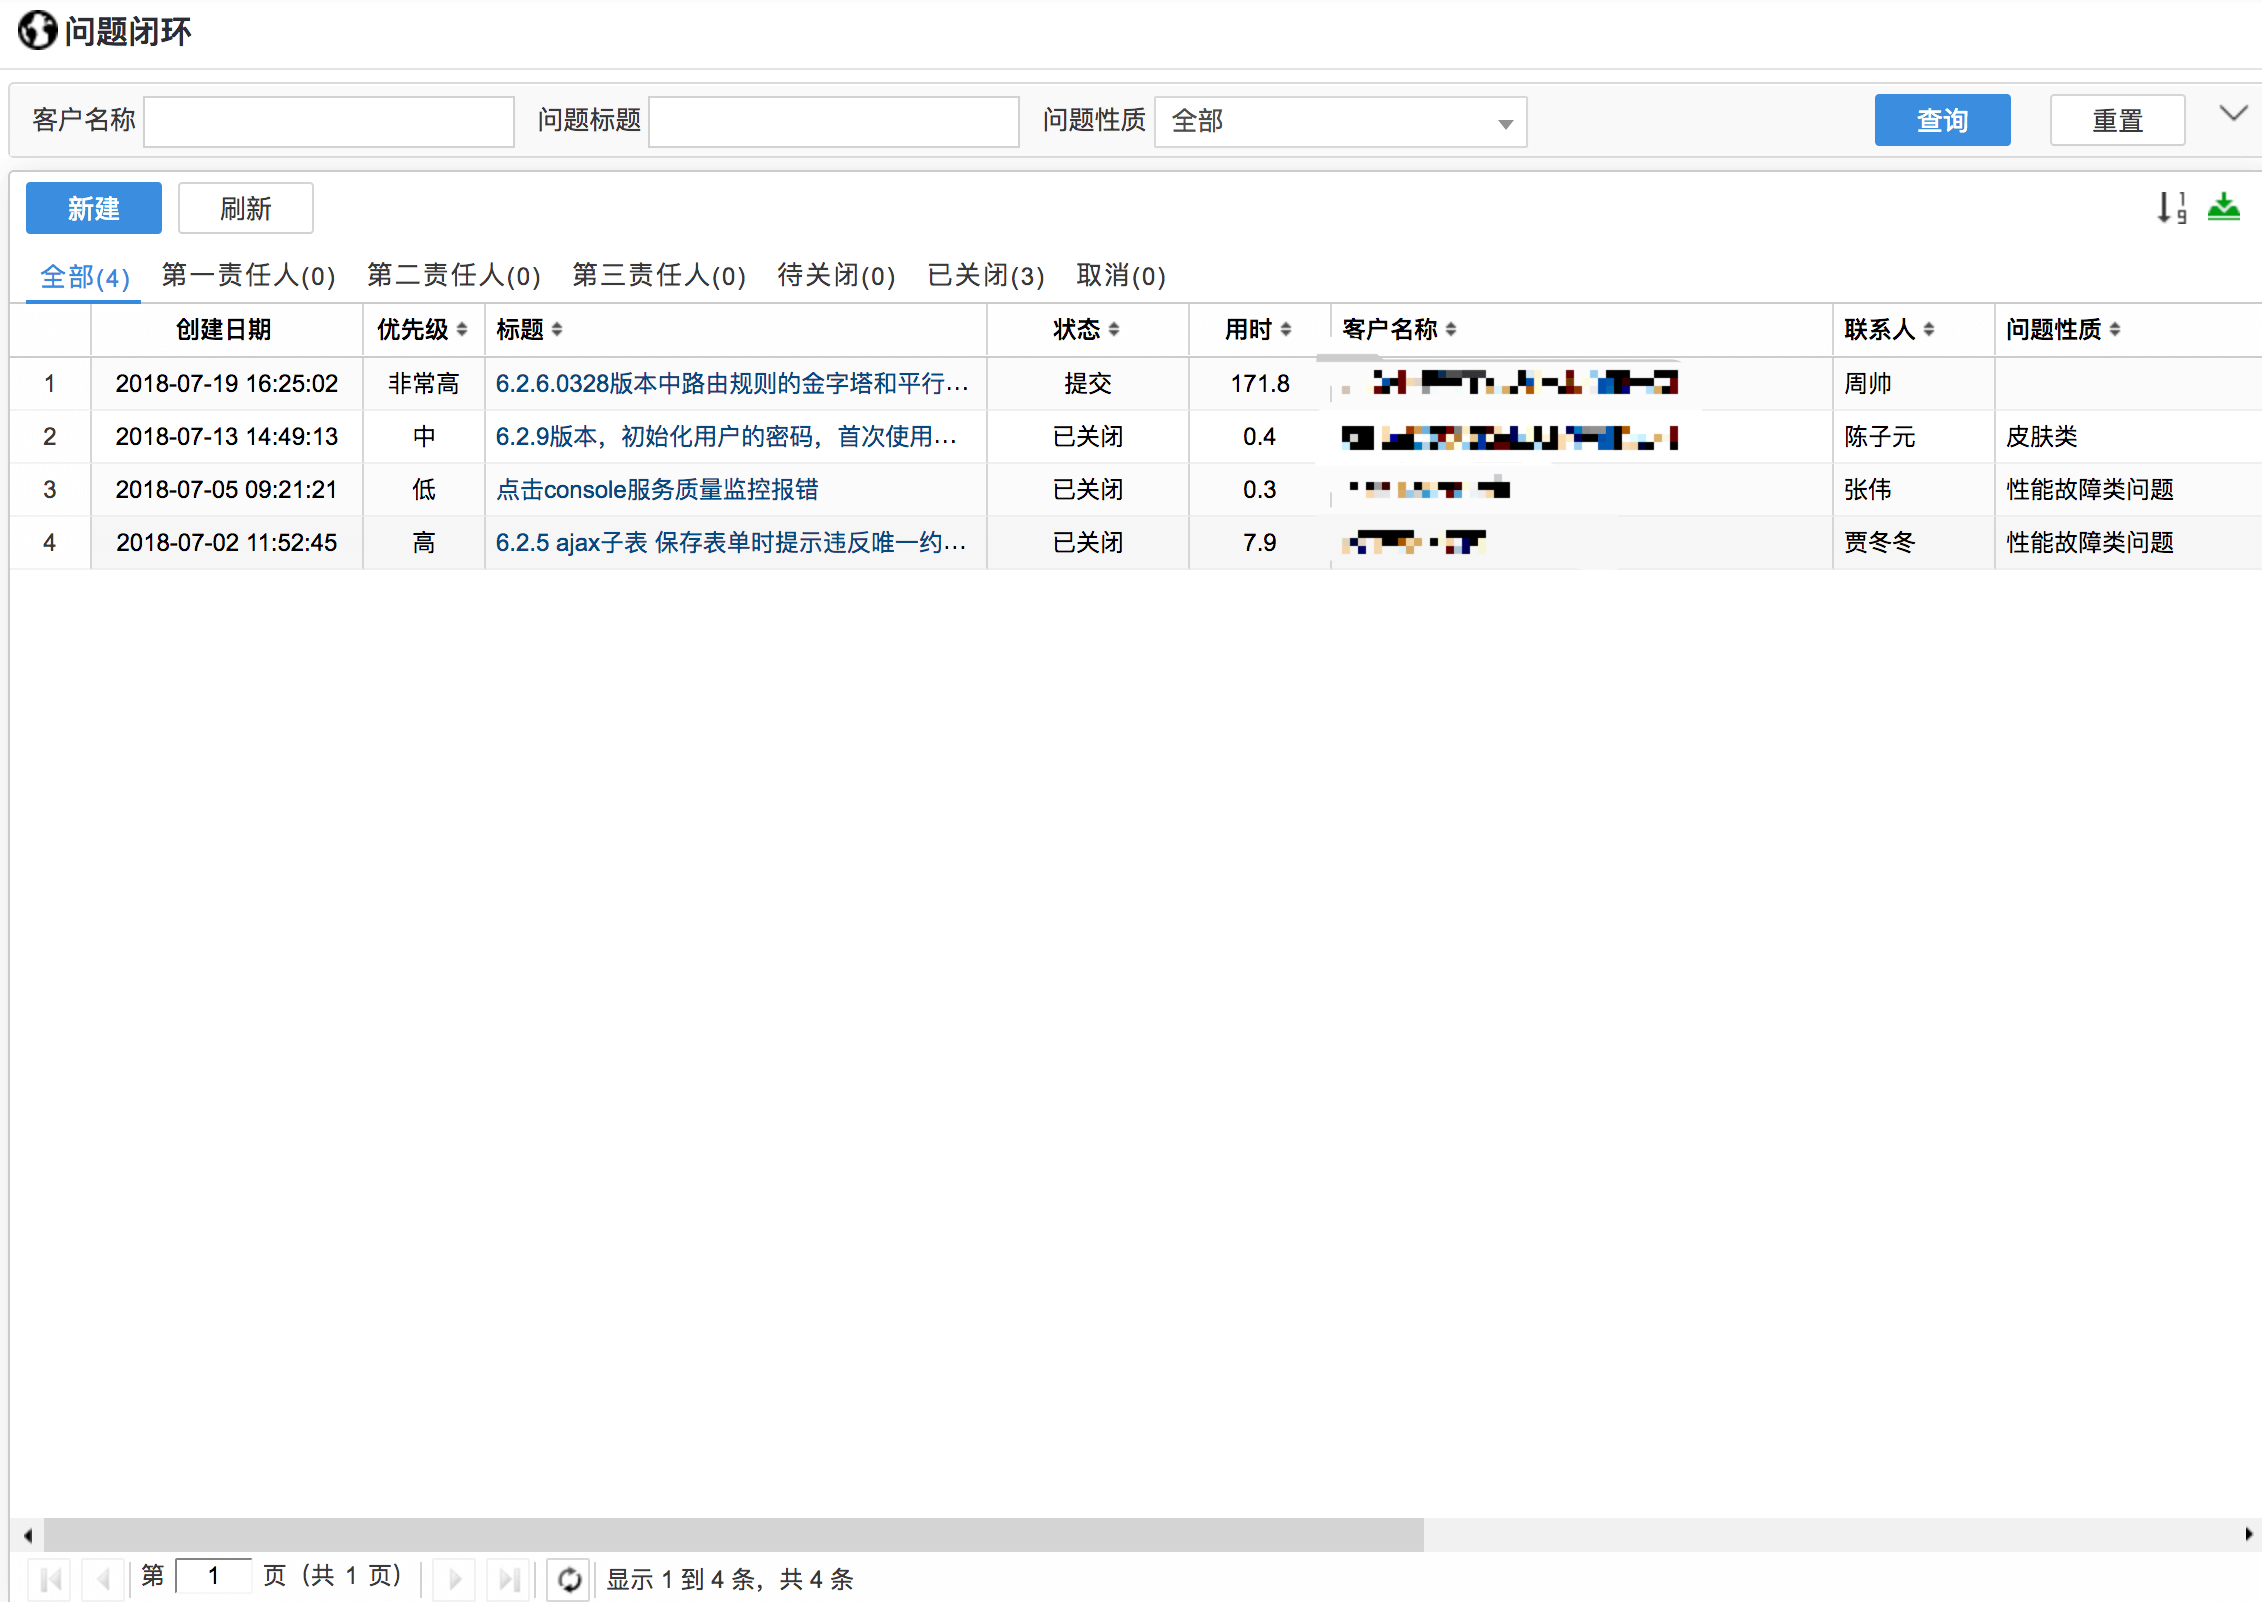Open issue link 6.2.9版本，初始化用户的密码
Screen dimensions: 2262x1602
(x=727, y=436)
